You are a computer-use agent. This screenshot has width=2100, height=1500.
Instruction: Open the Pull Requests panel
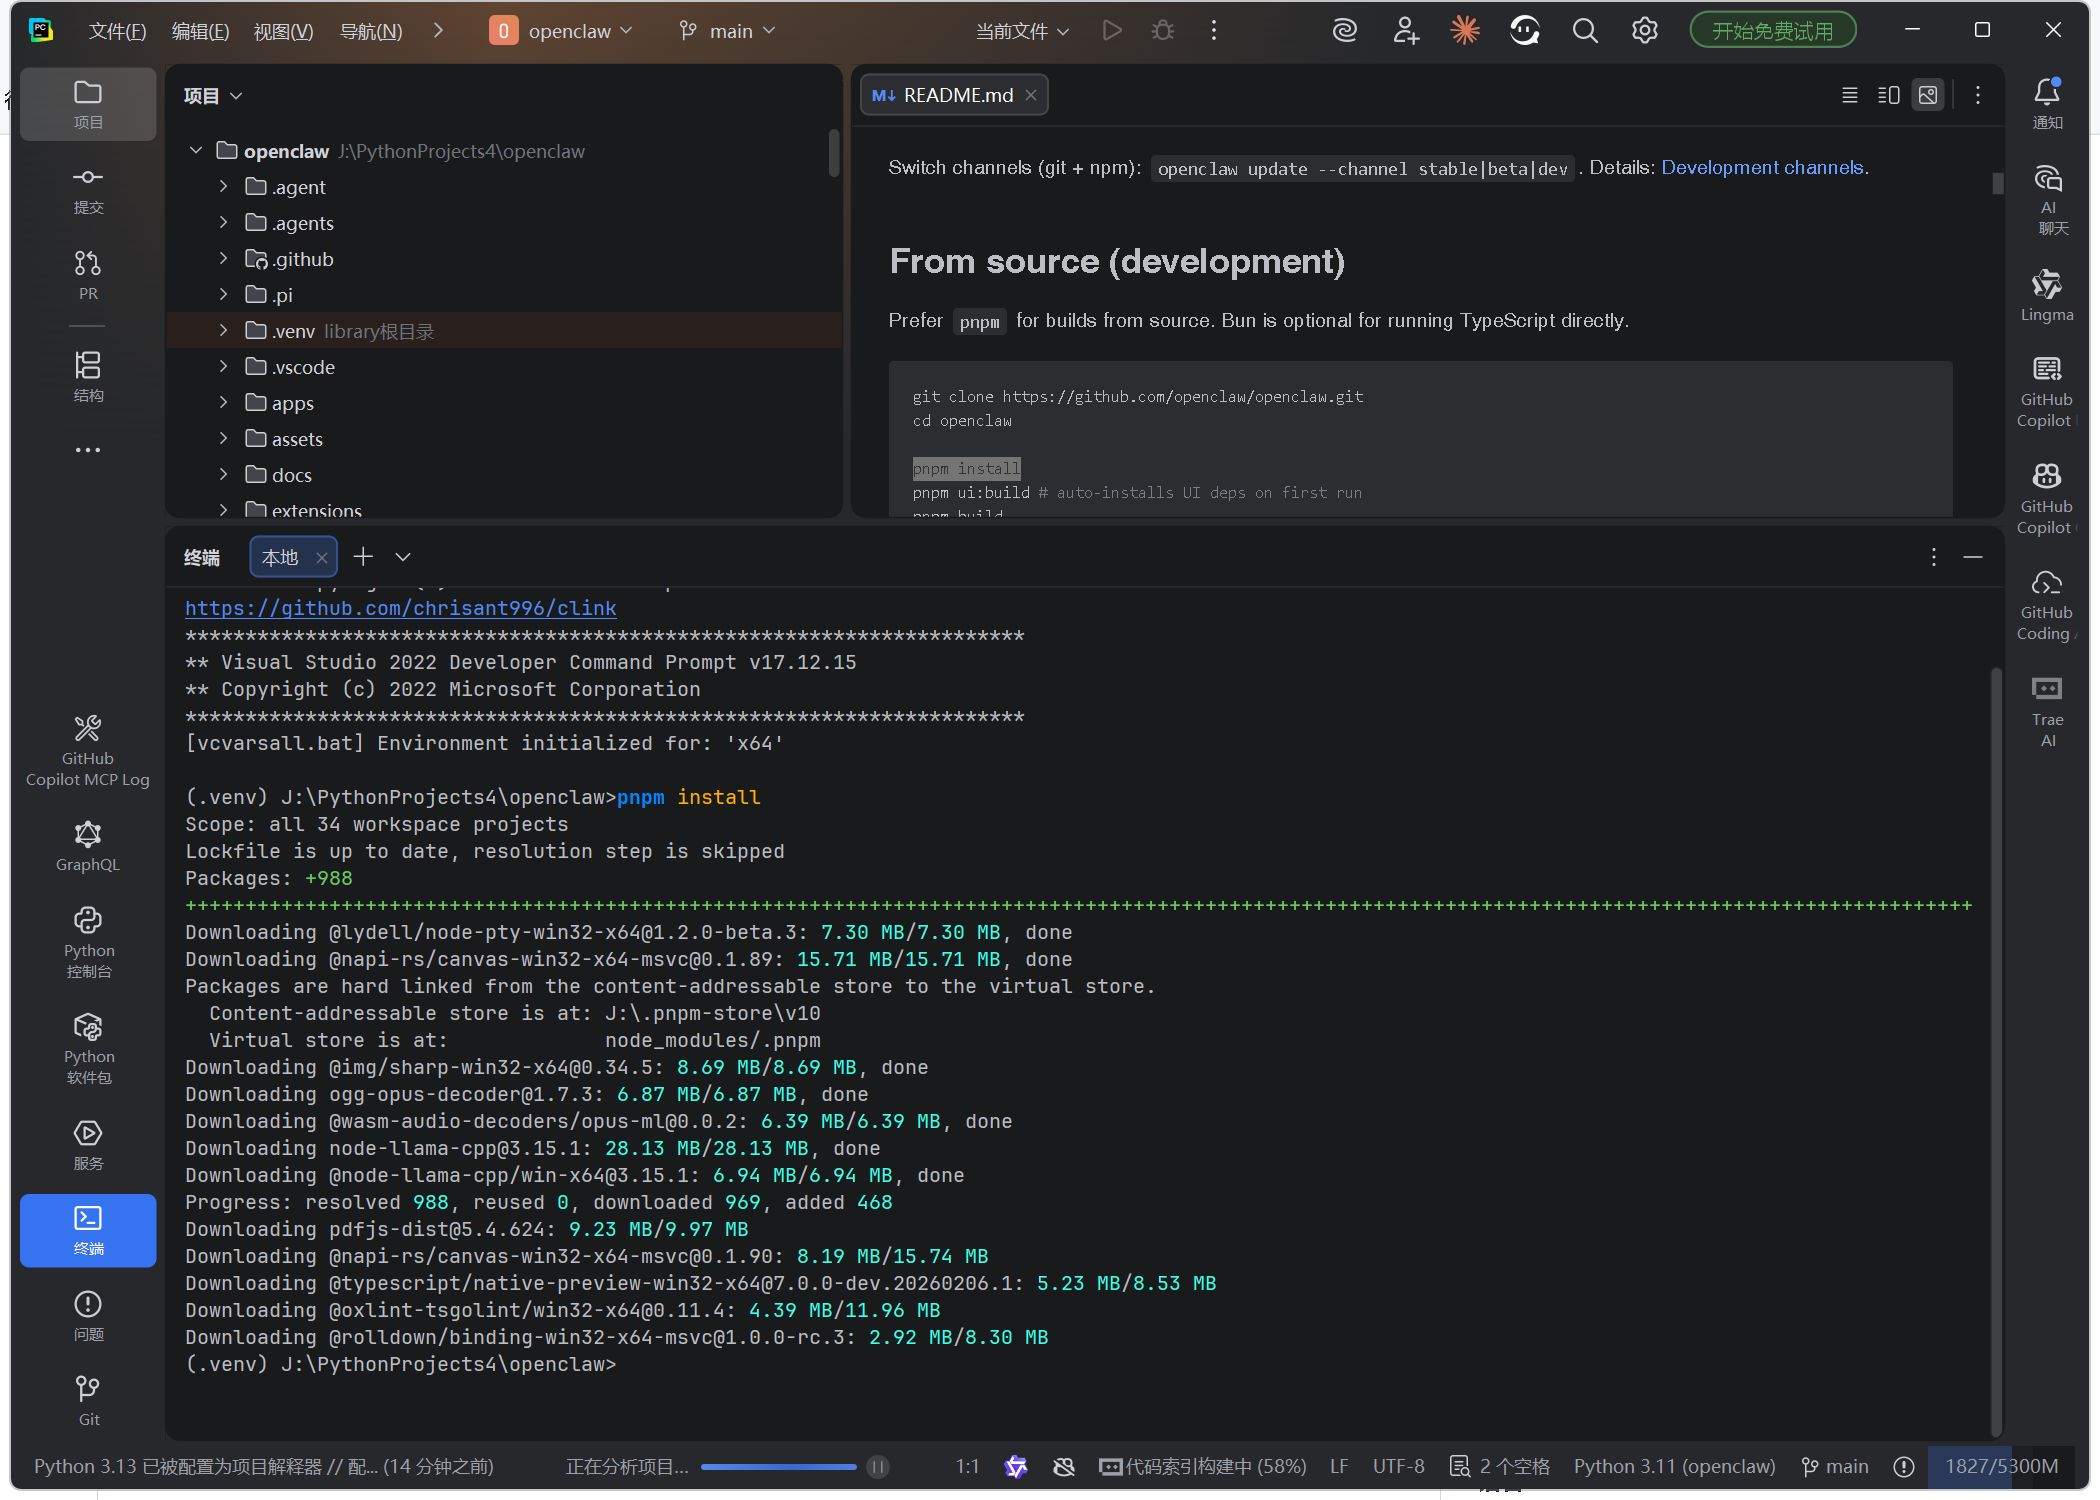(x=88, y=274)
